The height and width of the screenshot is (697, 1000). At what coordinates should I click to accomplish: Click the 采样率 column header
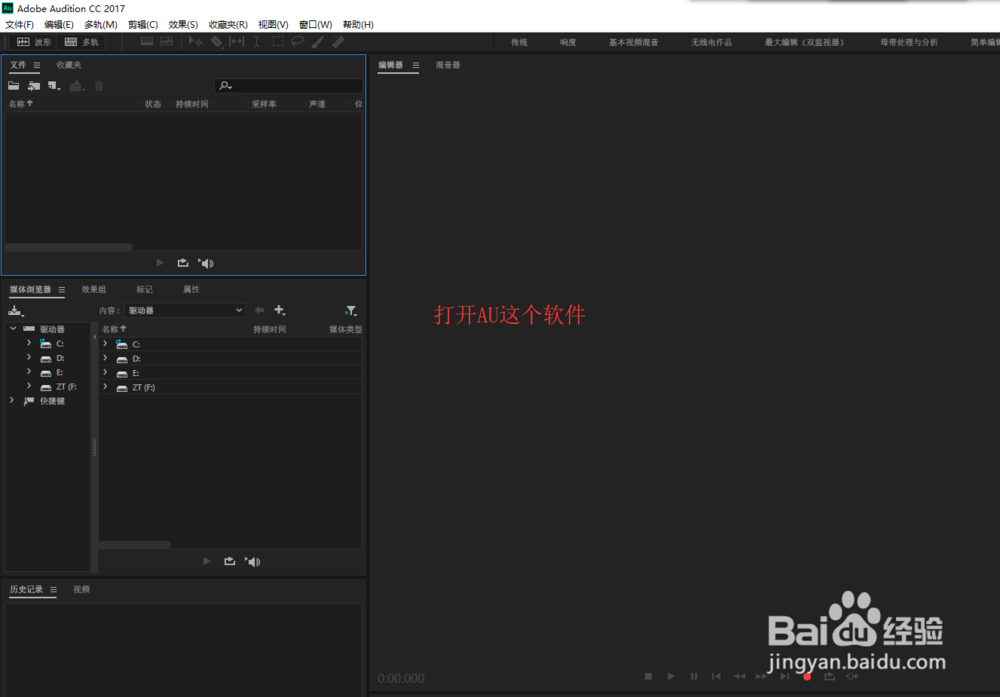coord(264,104)
